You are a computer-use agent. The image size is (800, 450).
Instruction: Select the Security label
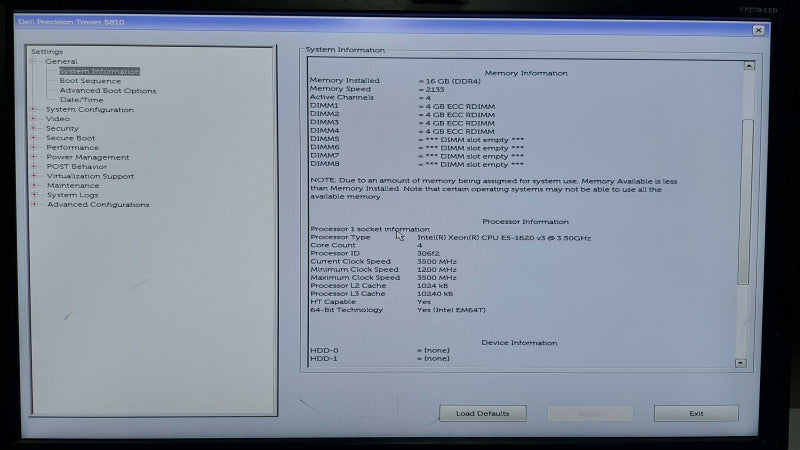click(62, 128)
